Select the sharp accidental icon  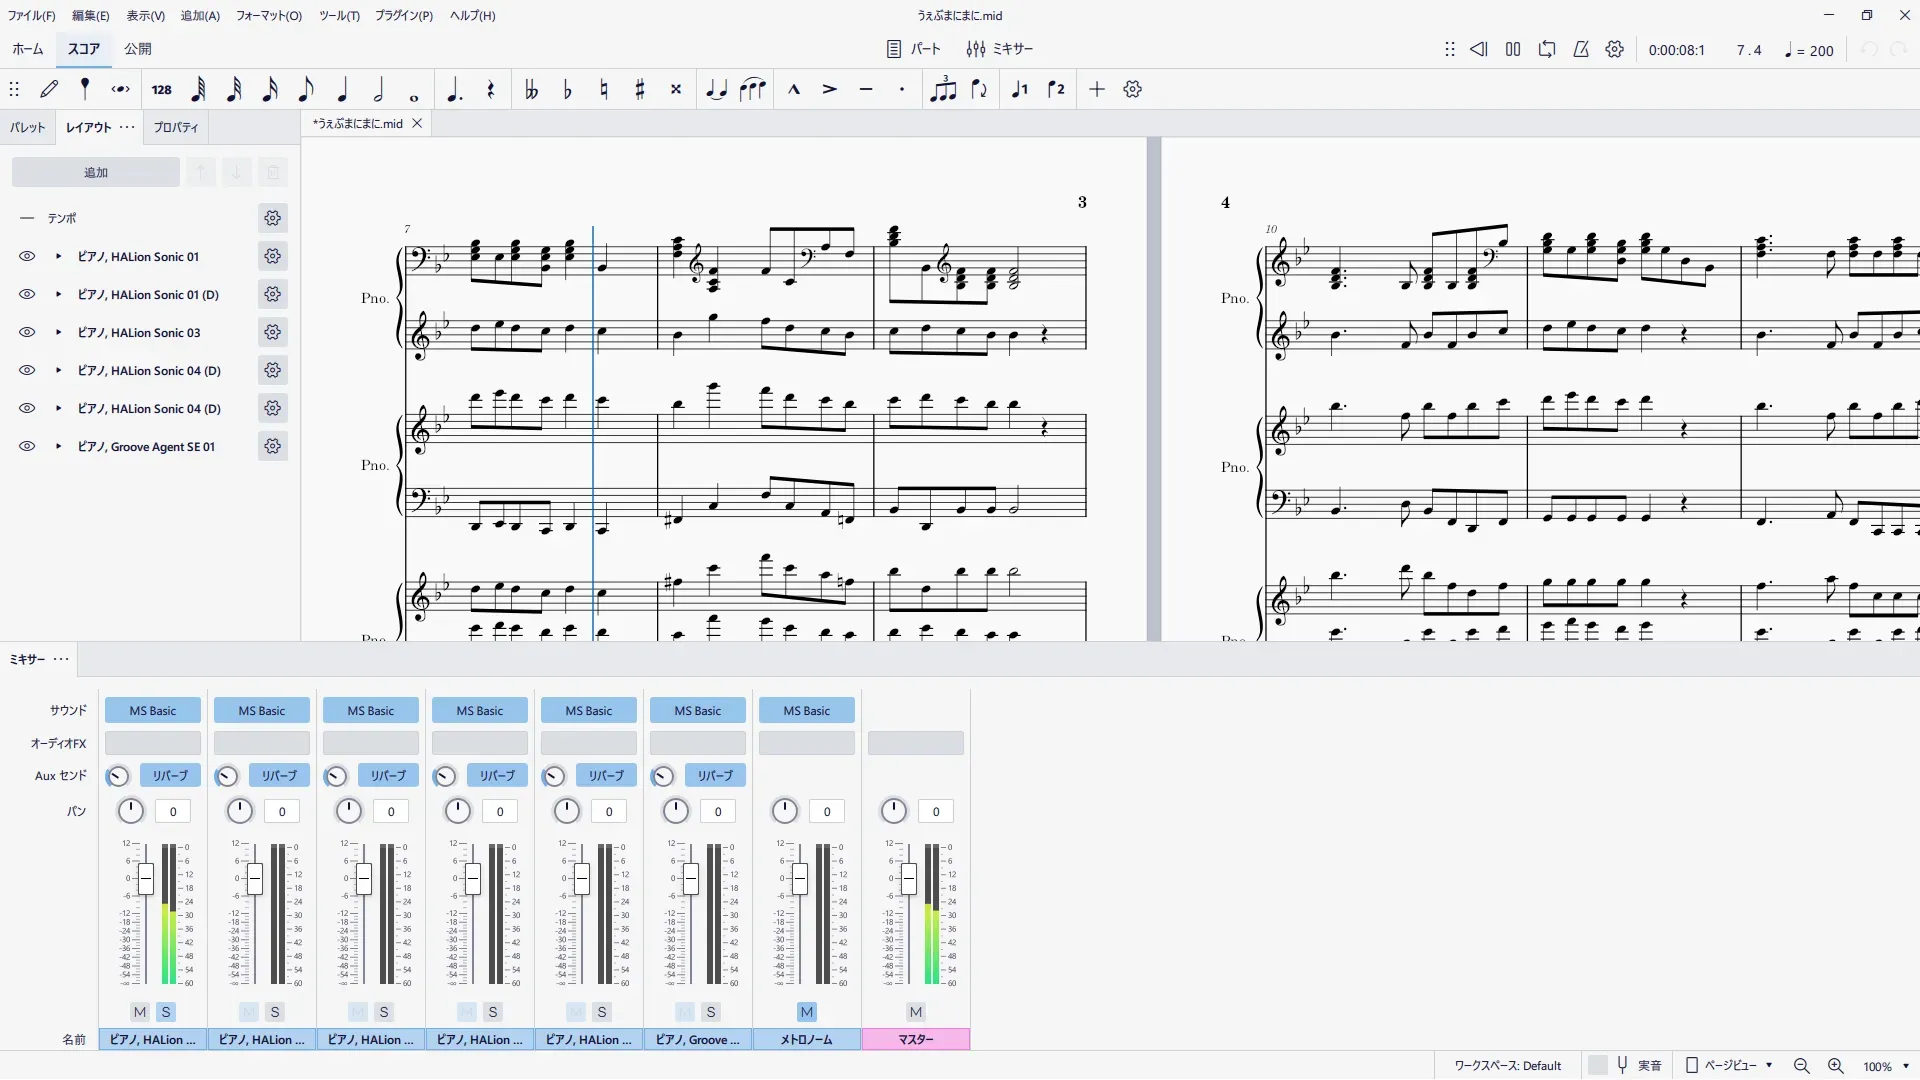(640, 89)
